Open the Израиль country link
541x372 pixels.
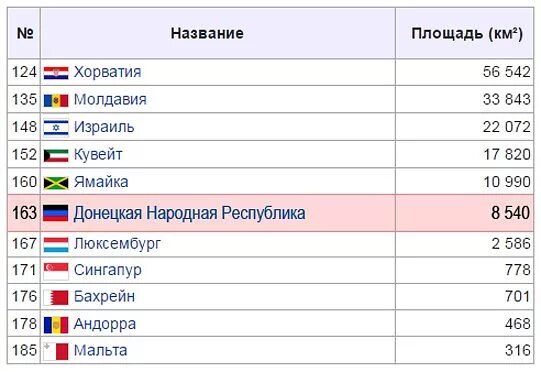click(x=104, y=127)
